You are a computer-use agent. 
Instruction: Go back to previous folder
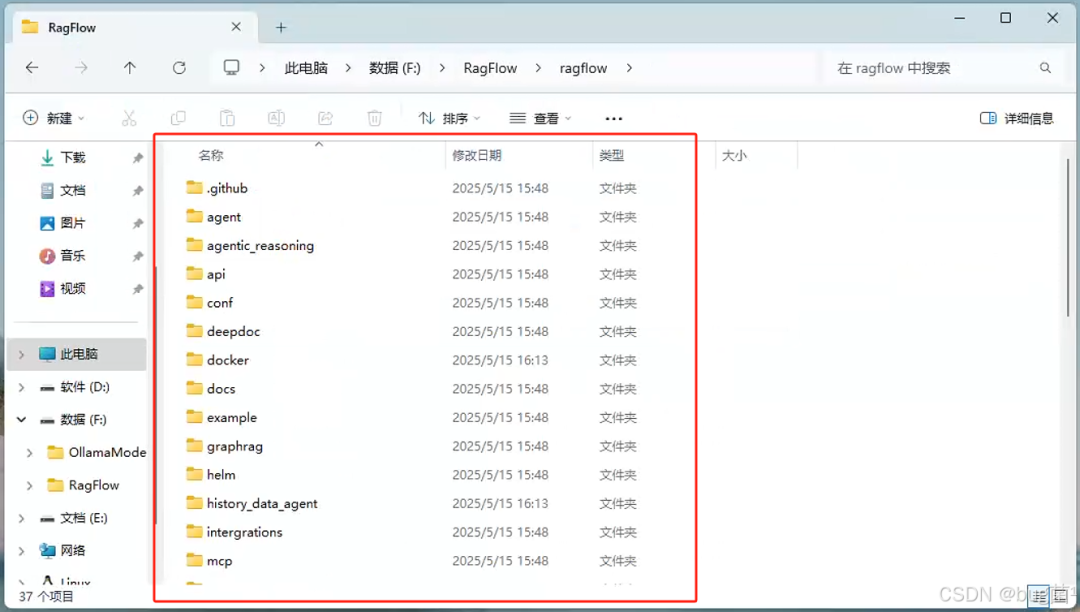[32, 67]
